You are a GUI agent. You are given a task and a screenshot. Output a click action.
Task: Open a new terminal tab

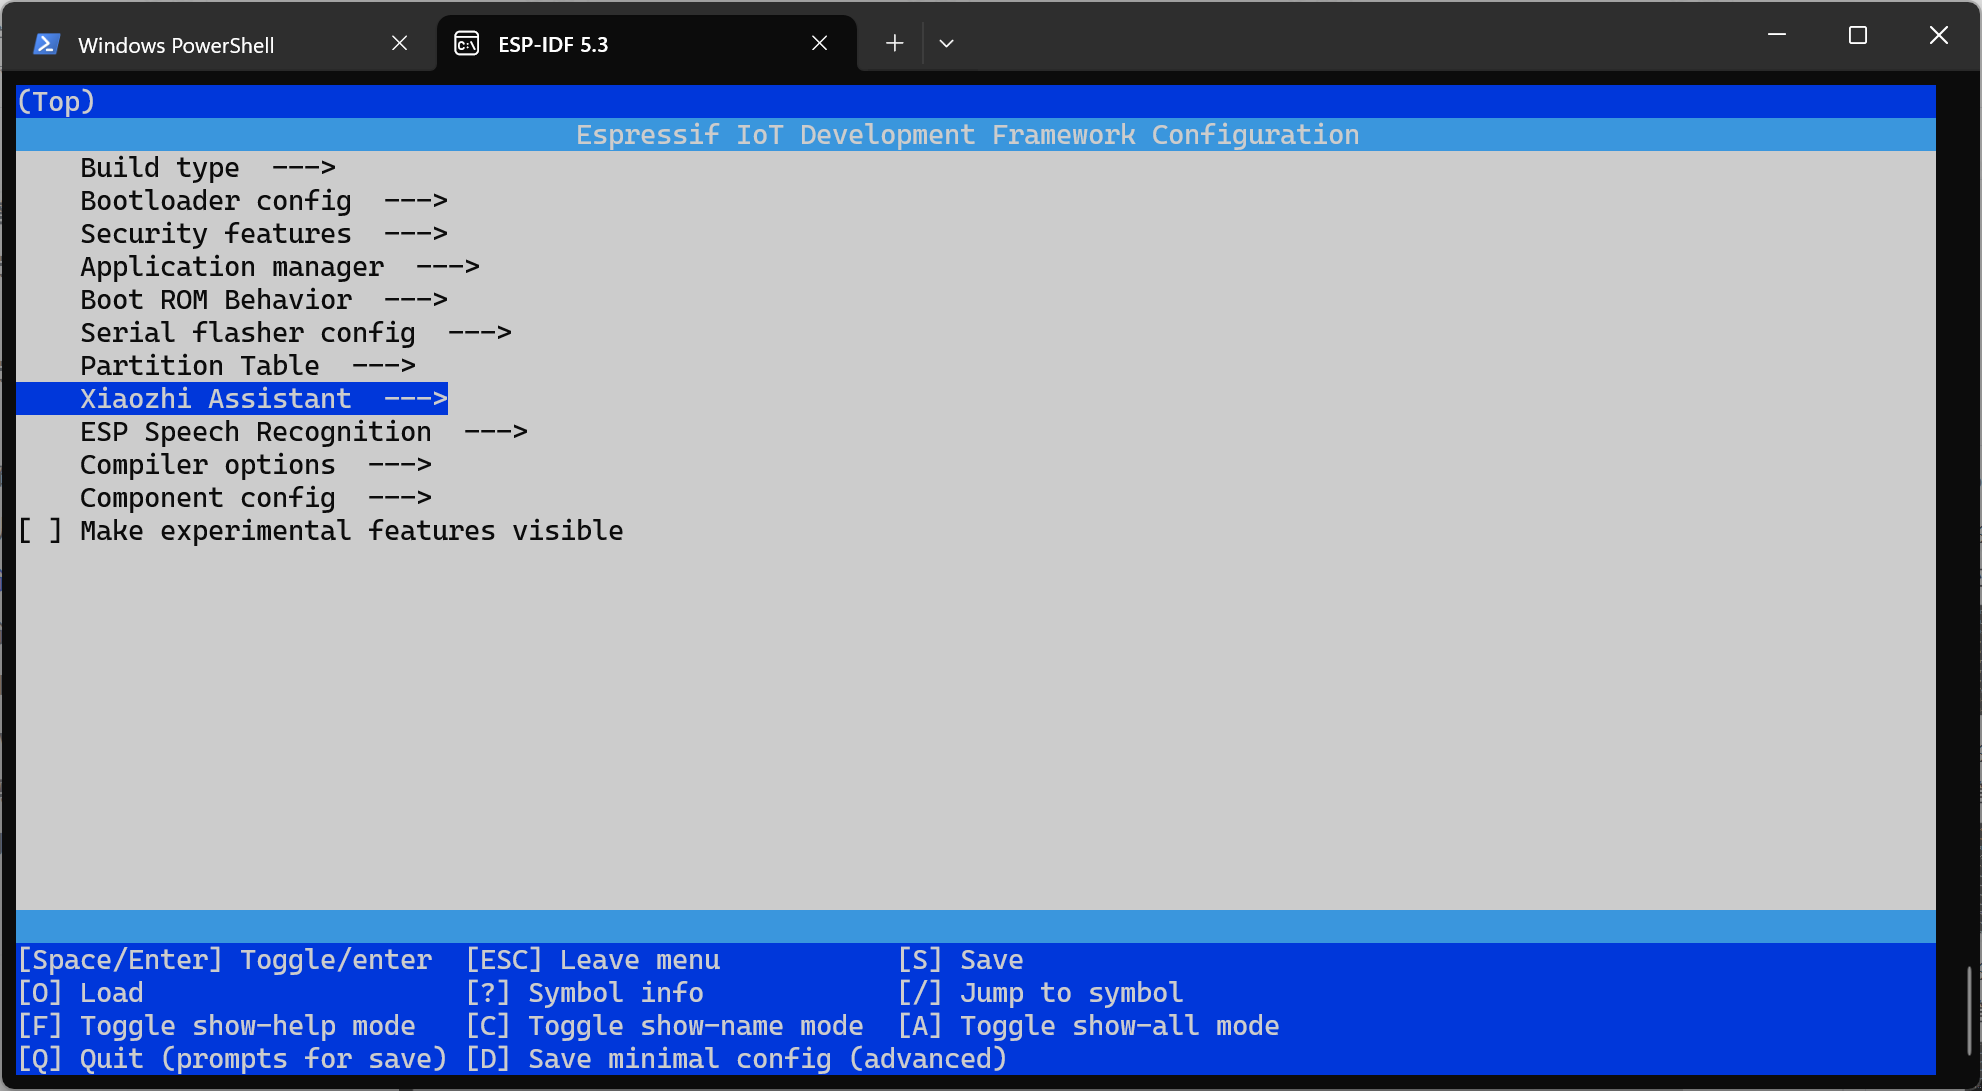(894, 43)
